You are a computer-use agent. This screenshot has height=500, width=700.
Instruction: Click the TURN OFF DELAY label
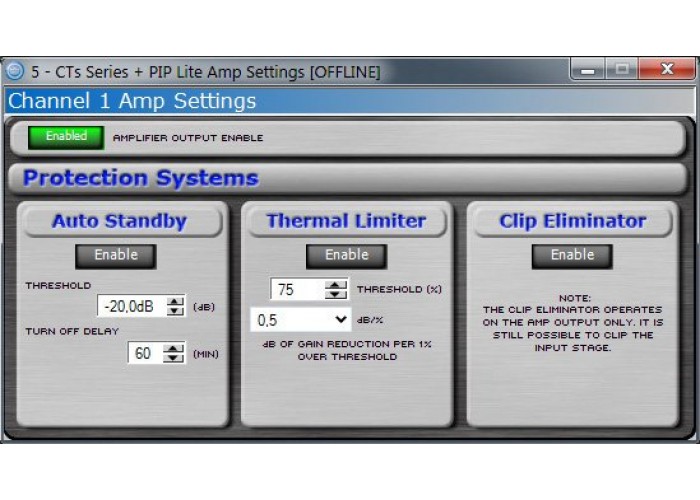(x=72, y=331)
